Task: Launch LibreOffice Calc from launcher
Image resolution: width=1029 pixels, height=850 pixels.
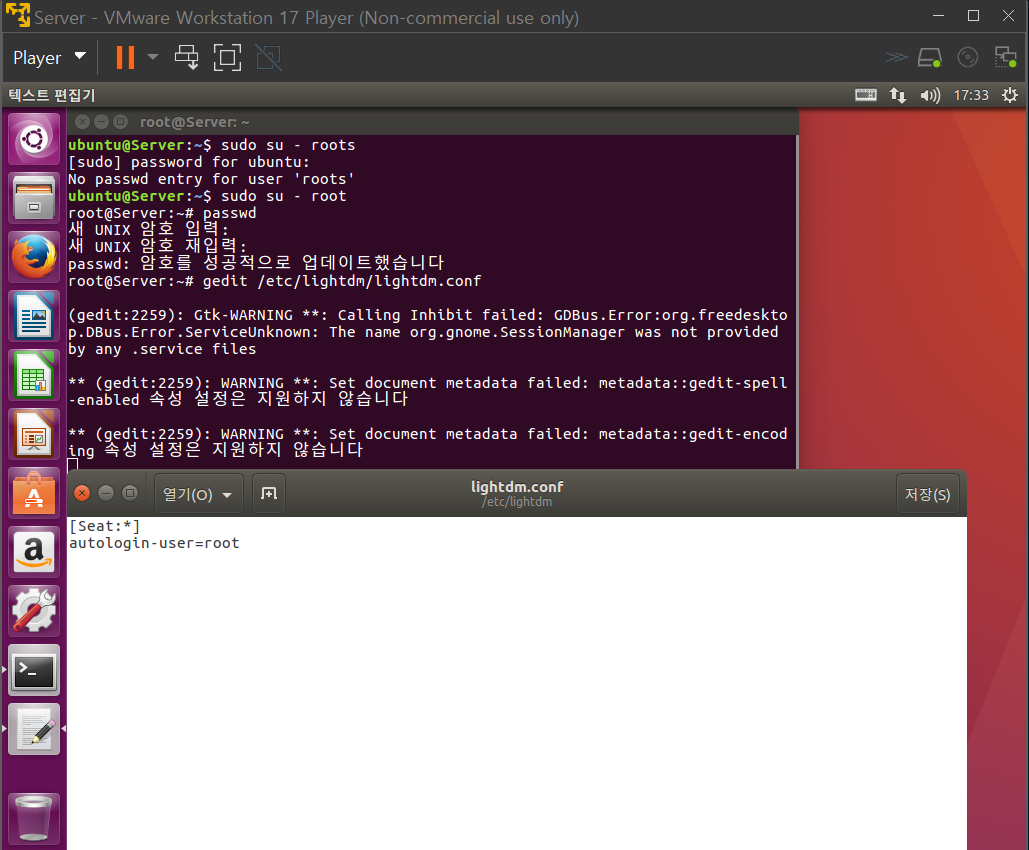Action: coord(33,375)
